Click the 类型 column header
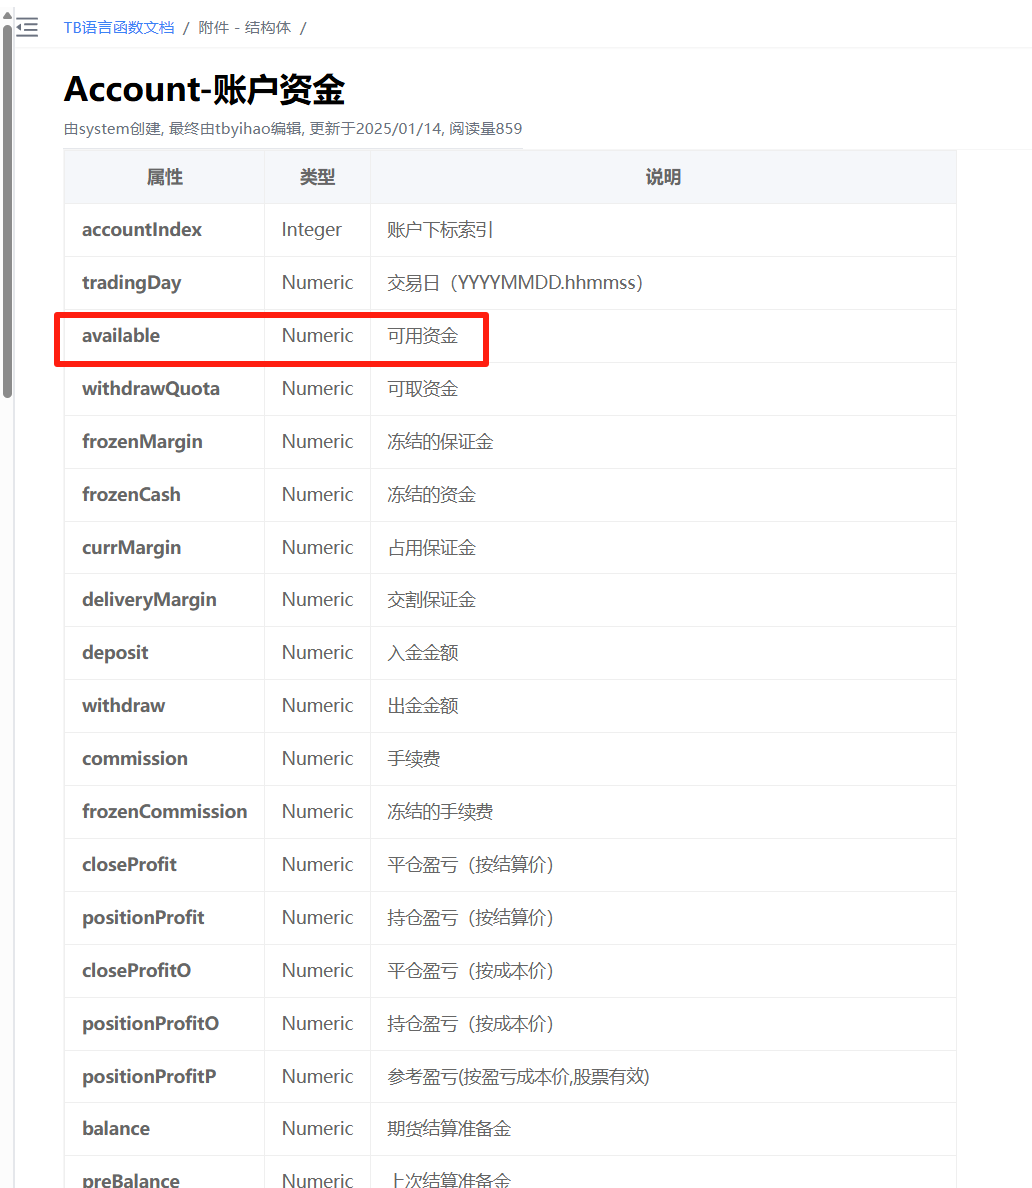The image size is (1032, 1188). click(x=317, y=177)
